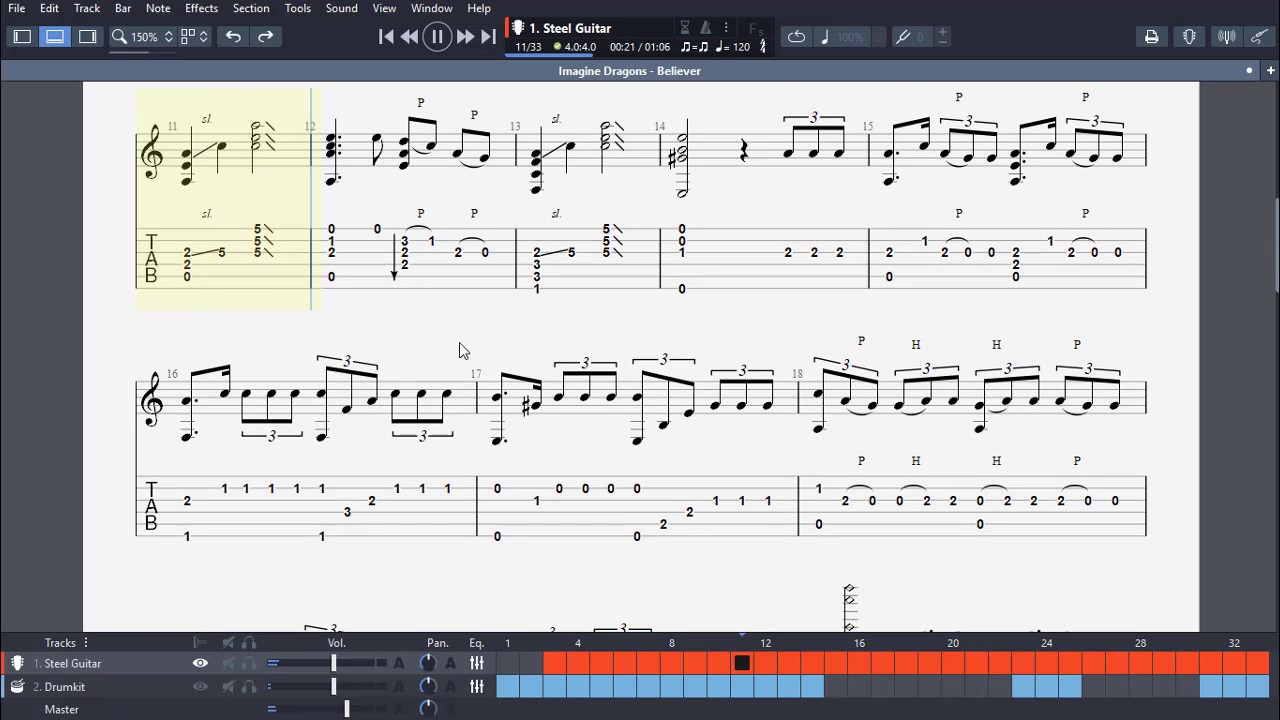Click the tempo value 120
This screenshot has width=1280, height=720.
point(741,47)
